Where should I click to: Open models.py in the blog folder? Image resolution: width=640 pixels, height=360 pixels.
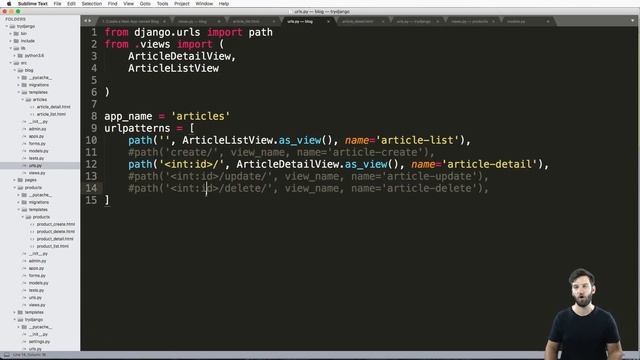38,151
